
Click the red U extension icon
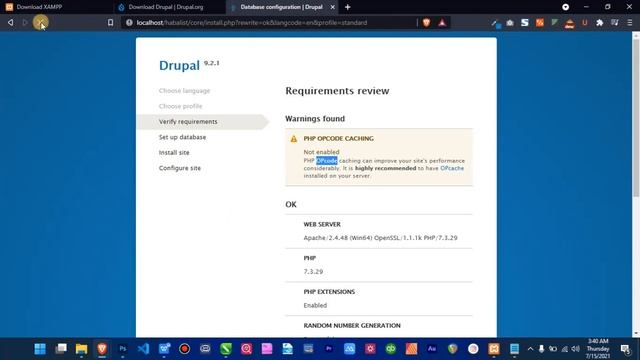coord(584,23)
